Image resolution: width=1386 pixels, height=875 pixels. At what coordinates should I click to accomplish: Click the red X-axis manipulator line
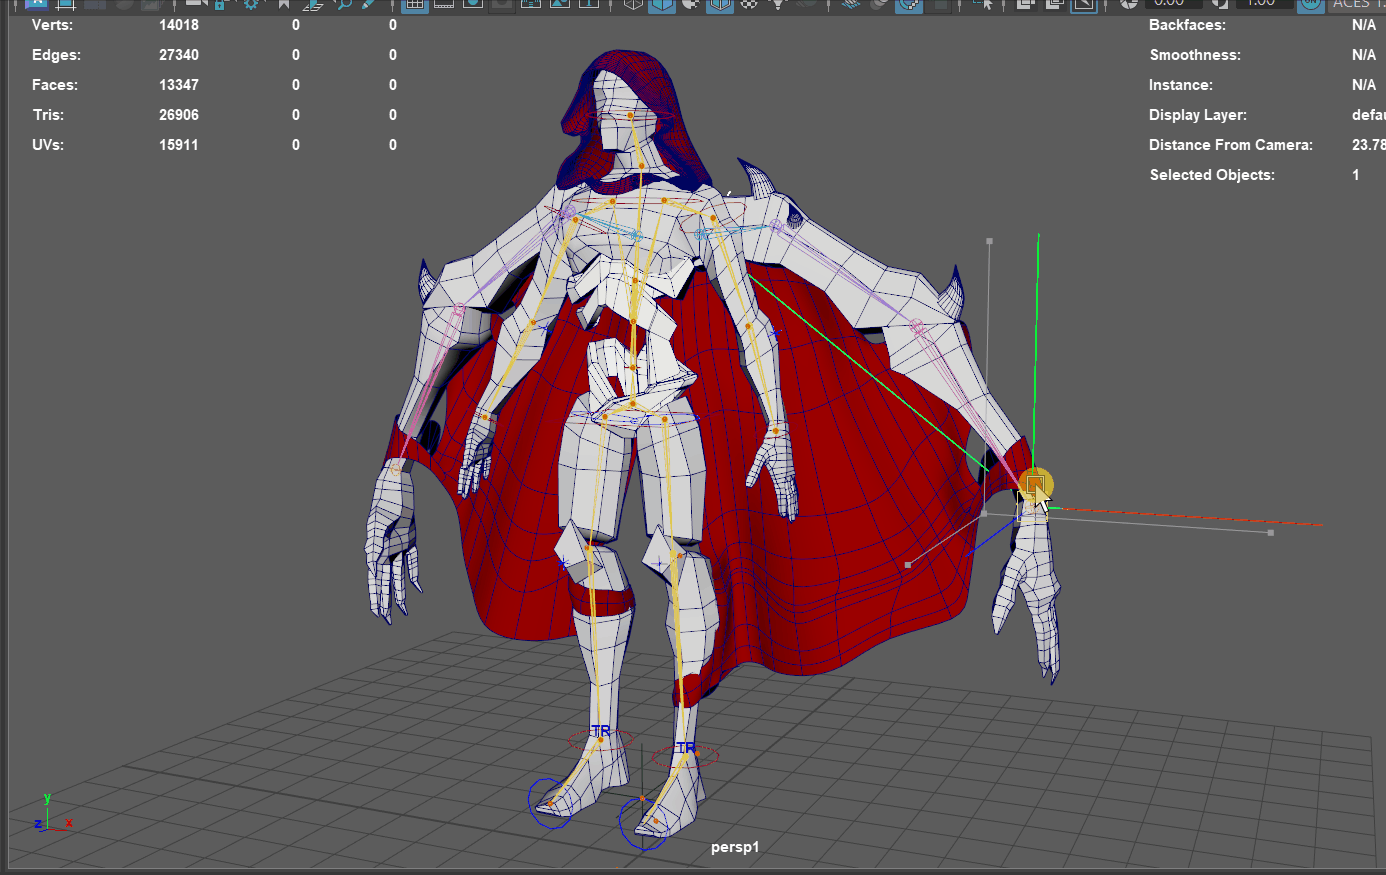click(x=1190, y=516)
